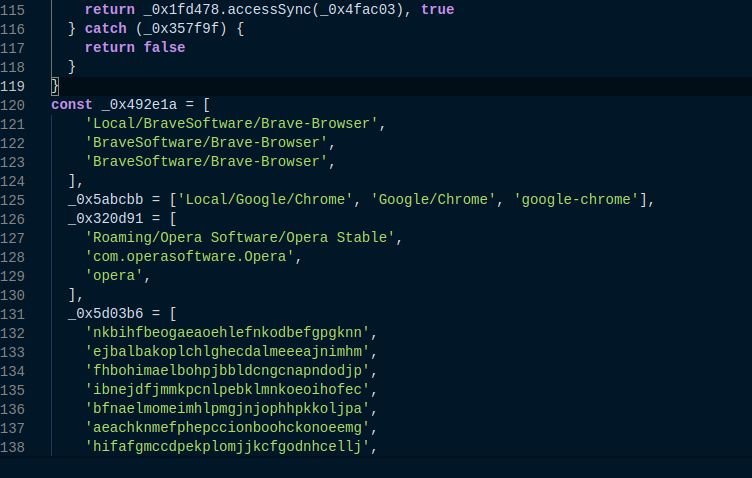Click string 'google-chrome'
The image size is (752, 478).
[576, 199]
